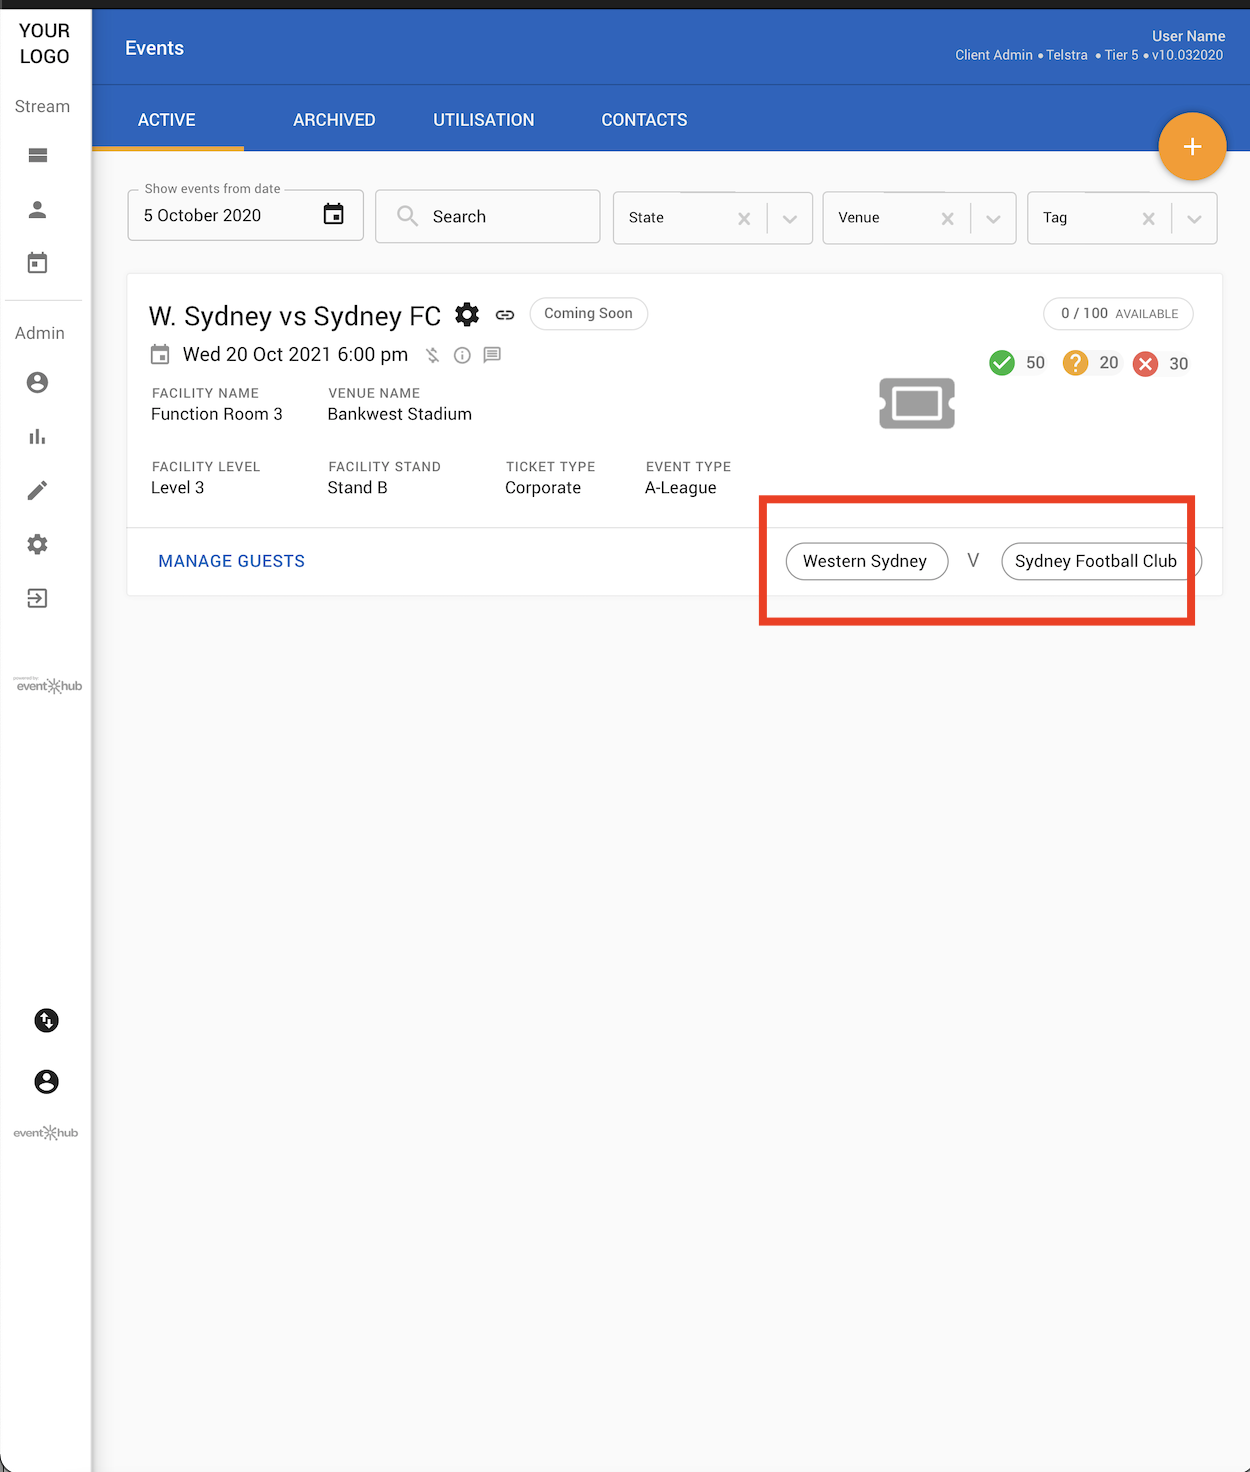This screenshot has height=1472, width=1250.
Task: Click the orange plus add event button
Action: [1192, 147]
